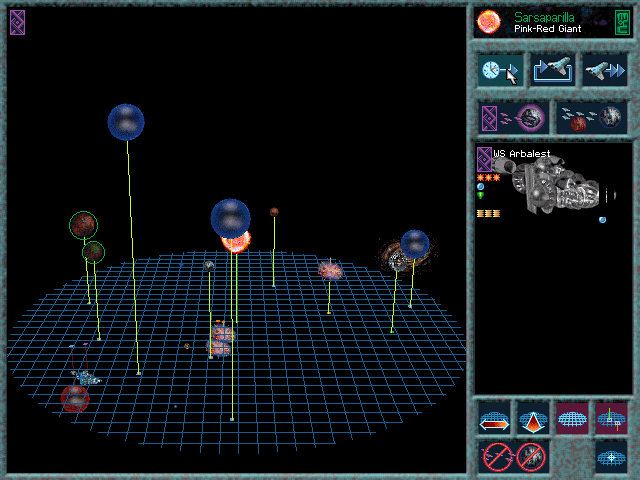Click the pink nebula star lane object
This screenshot has width=640, height=480.
[330, 270]
